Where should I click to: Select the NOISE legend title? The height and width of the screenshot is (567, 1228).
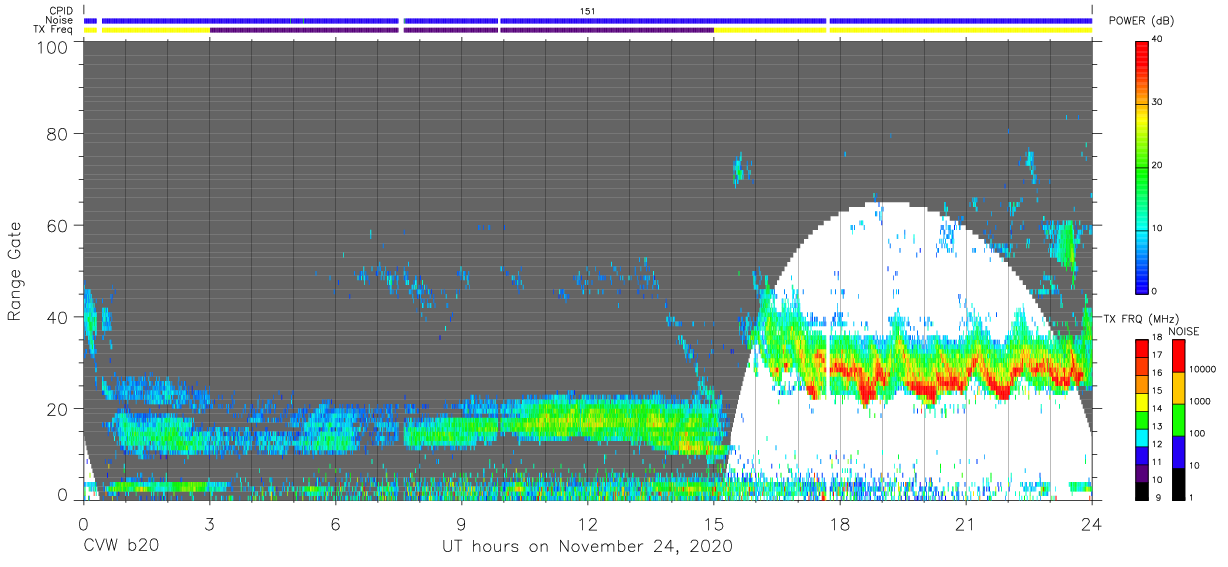(1186, 331)
